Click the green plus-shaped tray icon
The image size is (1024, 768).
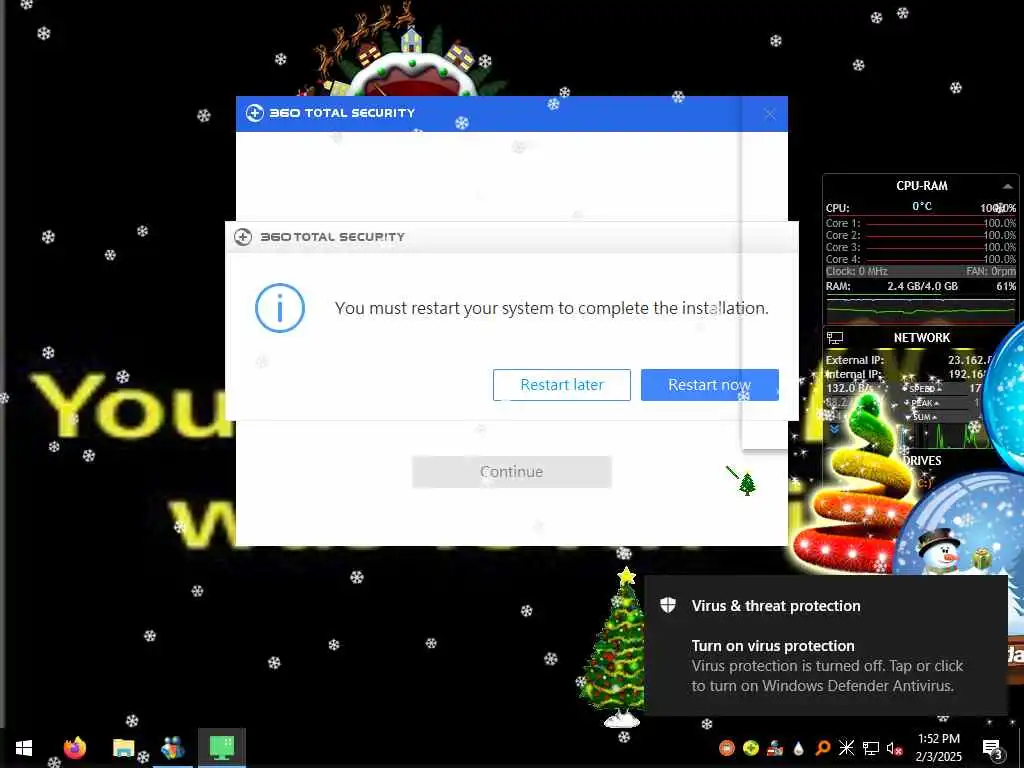point(751,748)
